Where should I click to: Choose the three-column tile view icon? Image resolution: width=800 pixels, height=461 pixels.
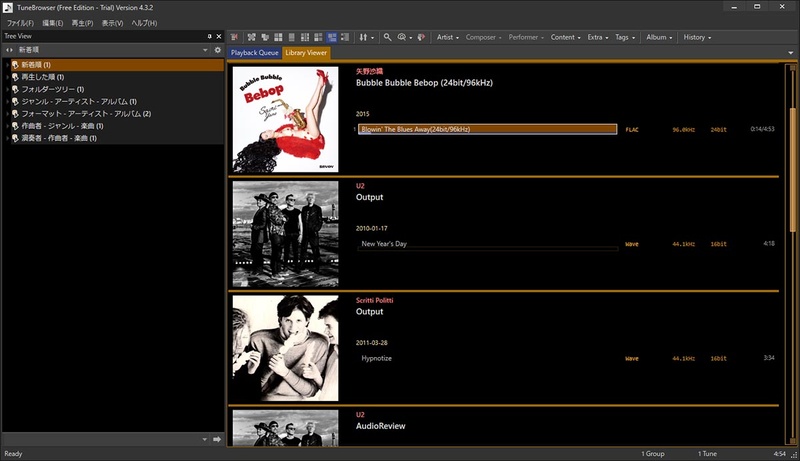point(305,37)
